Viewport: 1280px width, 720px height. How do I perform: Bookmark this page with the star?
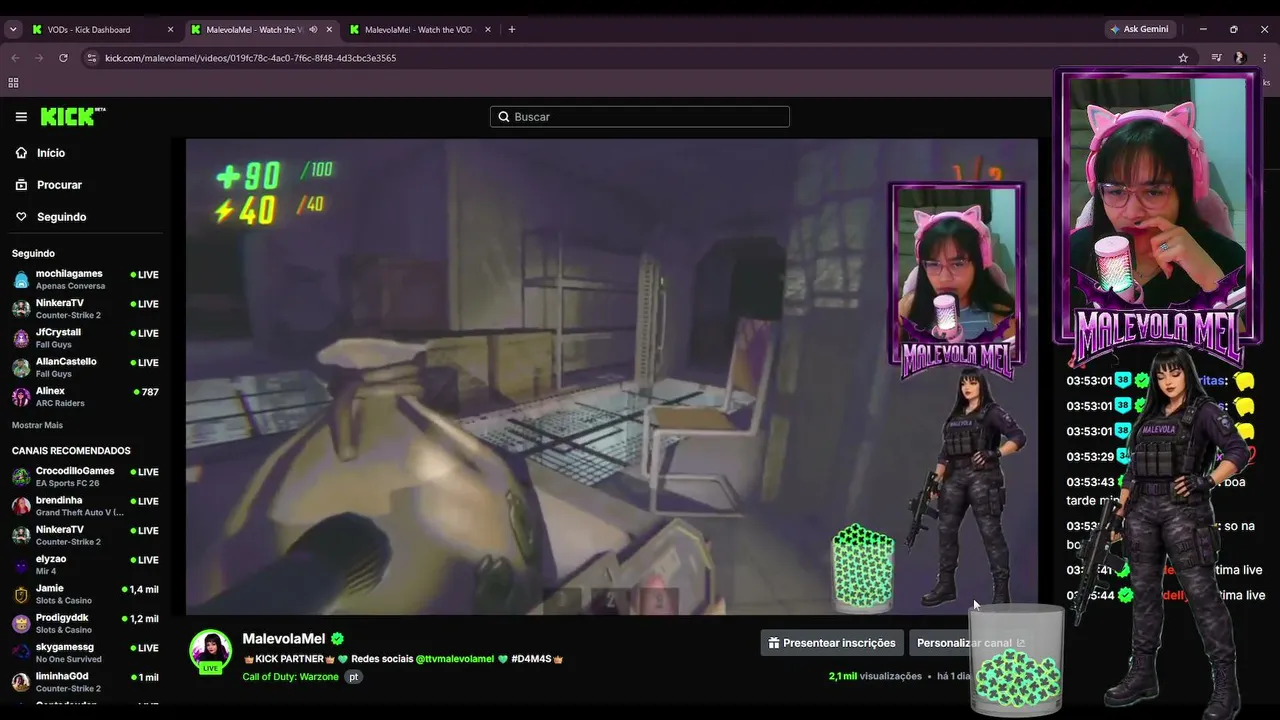pos(1183,58)
